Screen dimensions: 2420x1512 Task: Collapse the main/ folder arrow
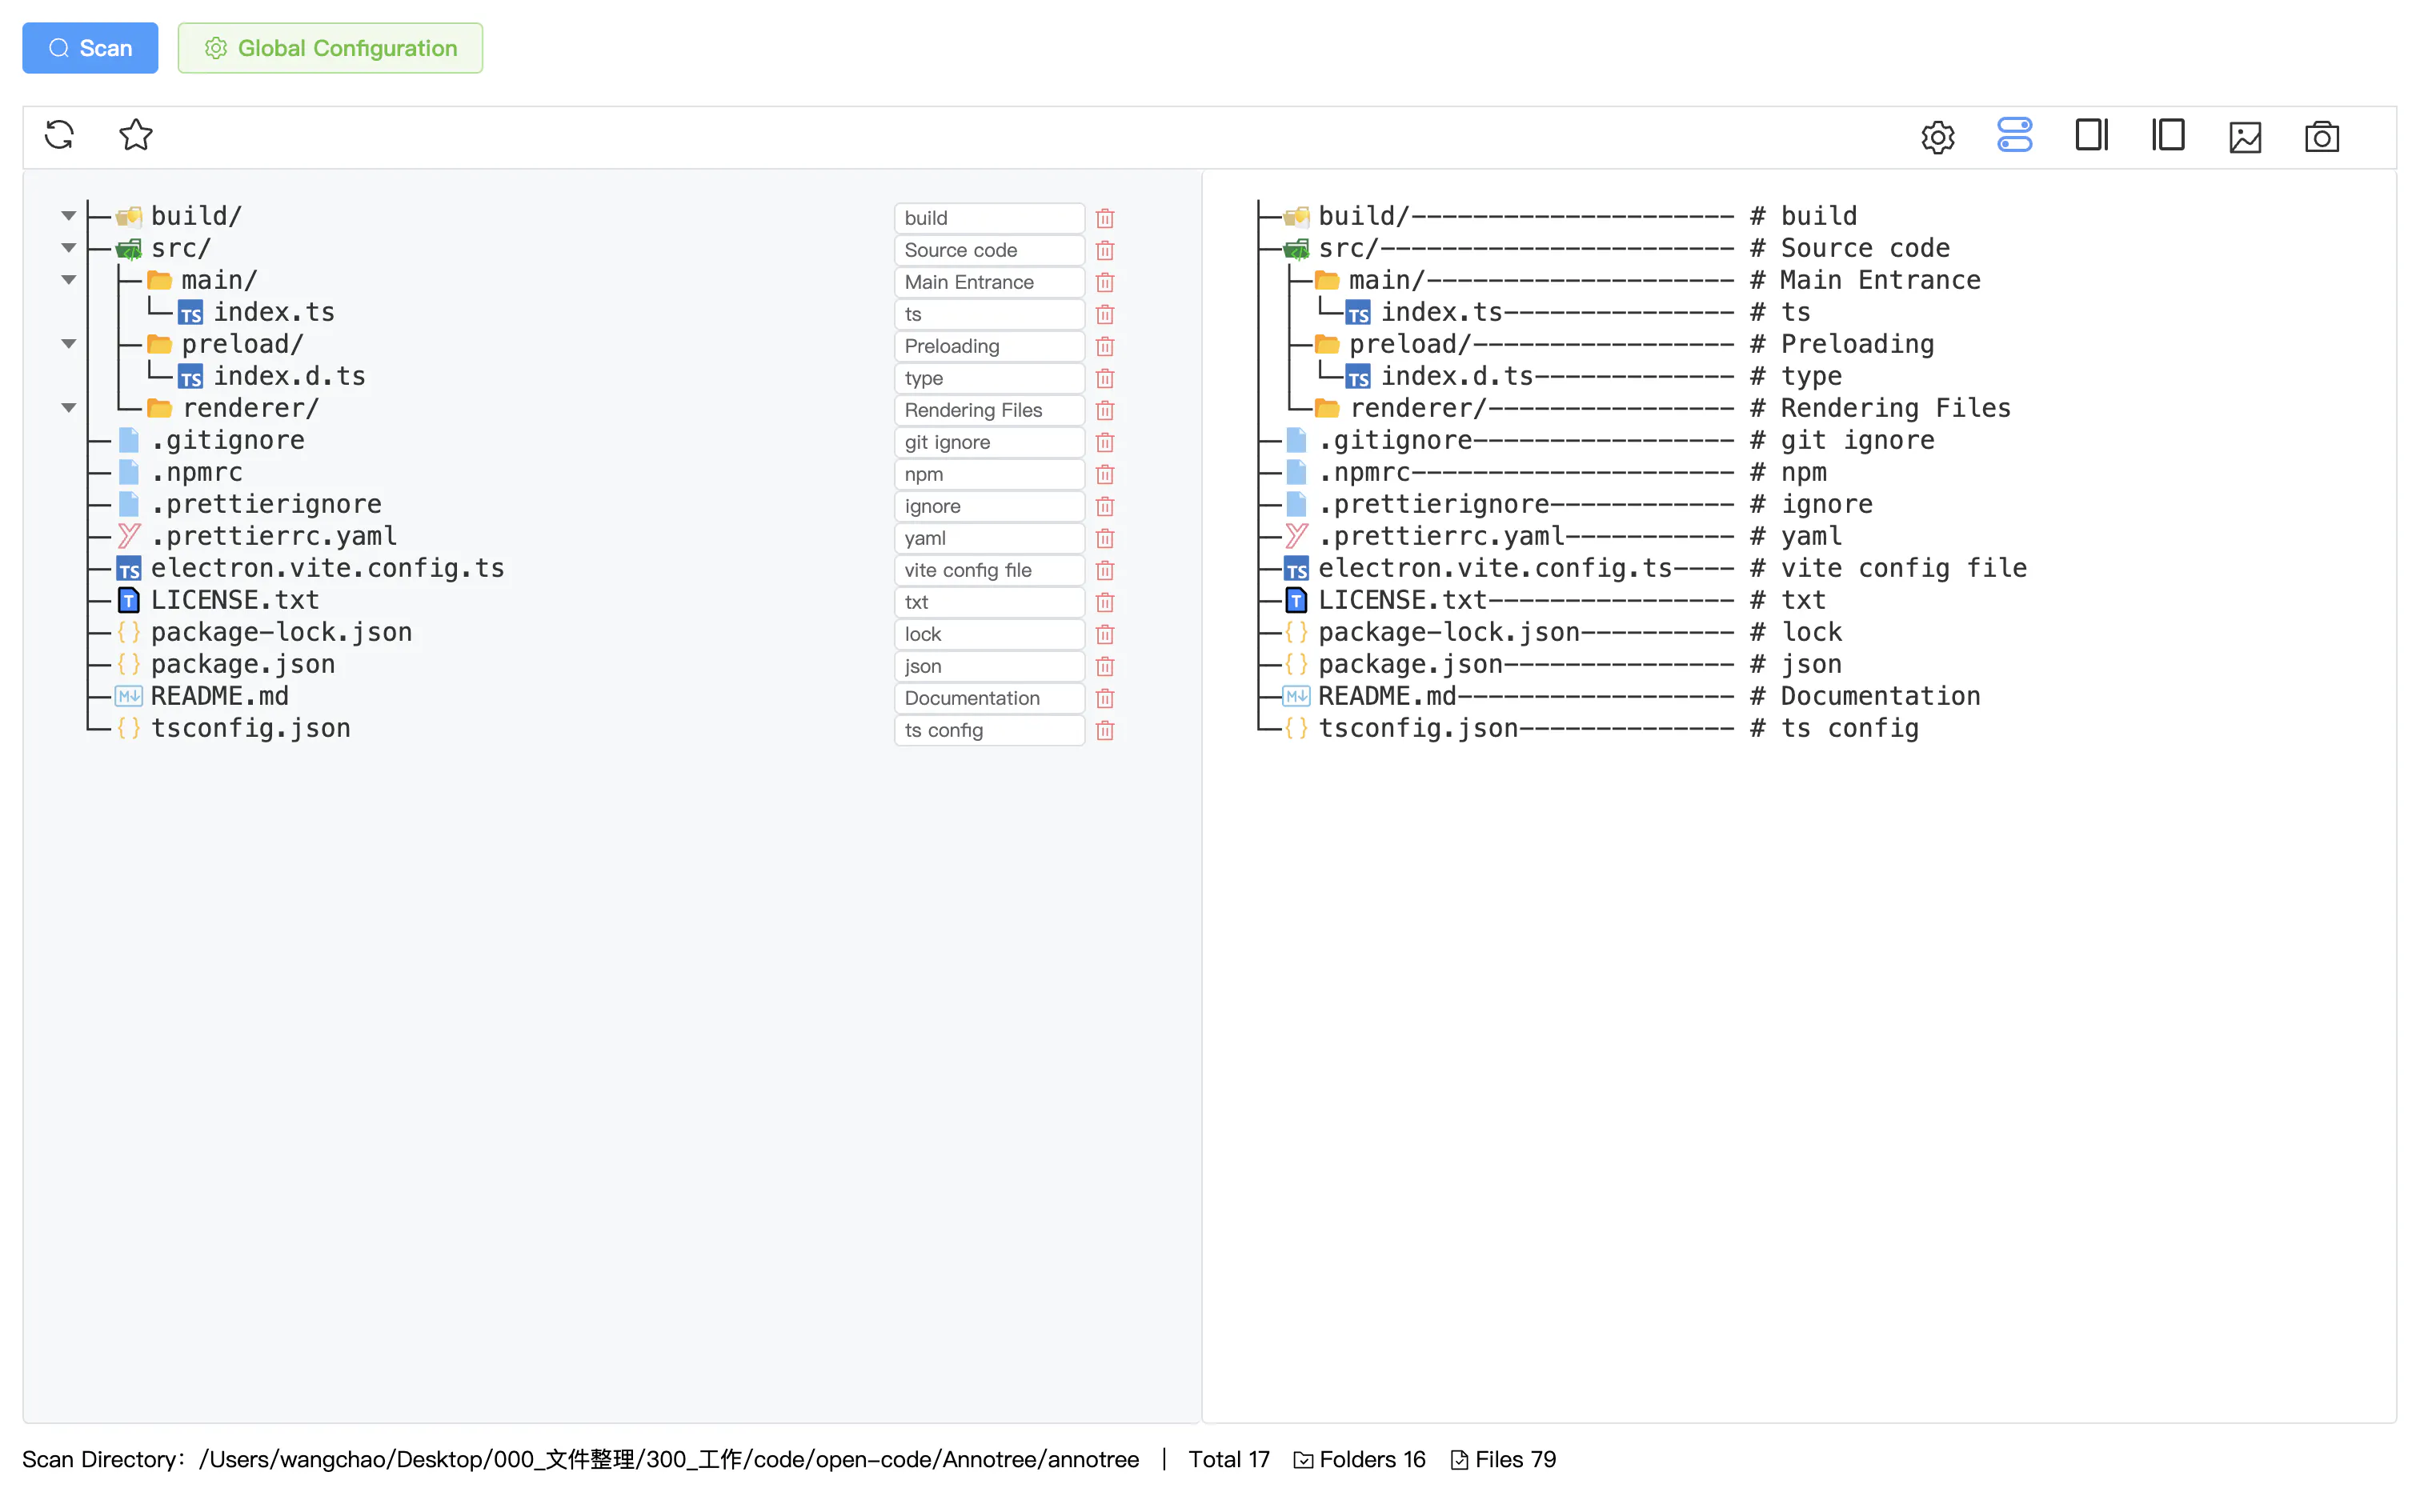click(x=68, y=280)
